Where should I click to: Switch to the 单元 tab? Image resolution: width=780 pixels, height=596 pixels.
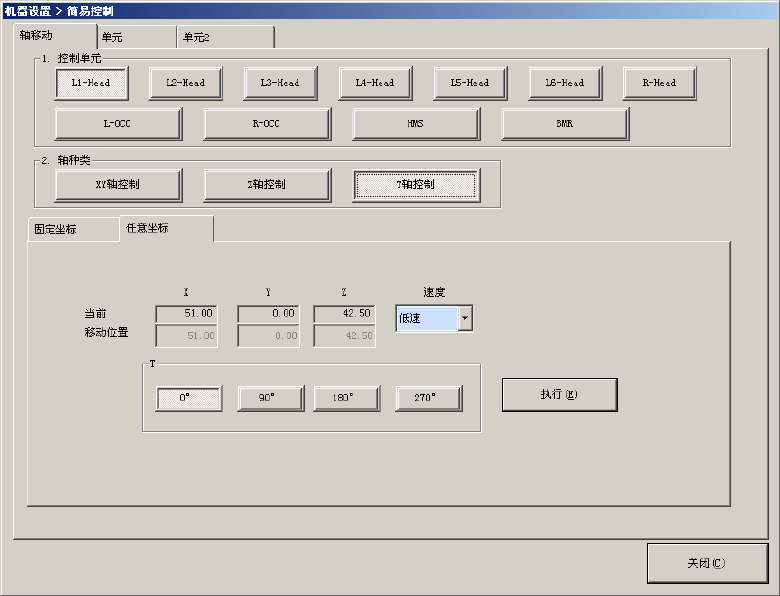[x=137, y=37]
